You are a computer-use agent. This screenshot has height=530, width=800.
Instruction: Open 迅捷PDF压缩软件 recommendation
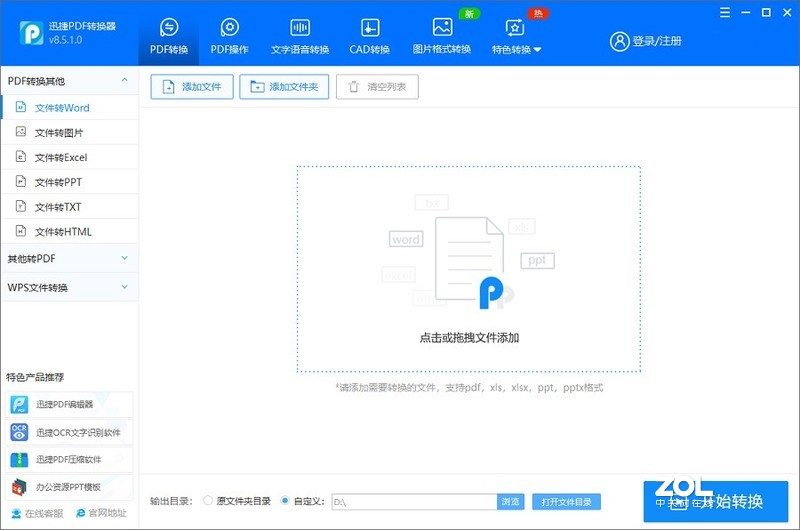pyautogui.click(x=69, y=460)
